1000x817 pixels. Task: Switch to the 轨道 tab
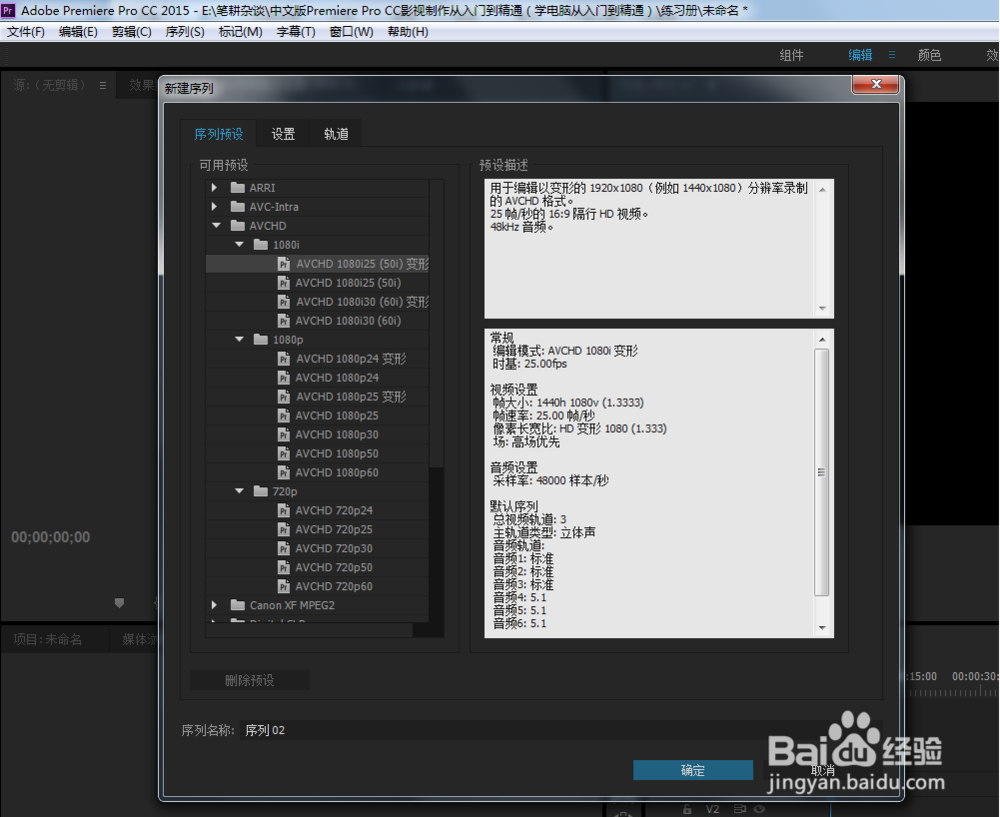[x=336, y=134]
